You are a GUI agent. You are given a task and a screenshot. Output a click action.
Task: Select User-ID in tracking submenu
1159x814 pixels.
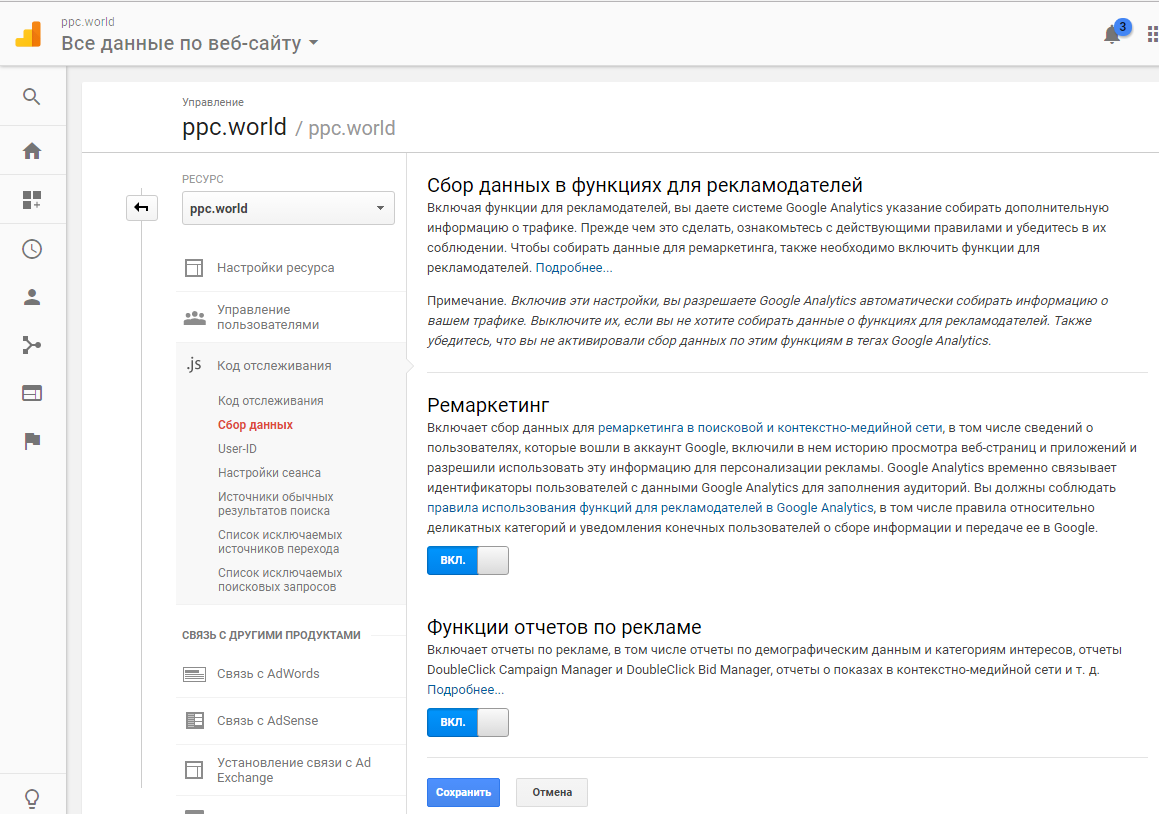coord(237,449)
